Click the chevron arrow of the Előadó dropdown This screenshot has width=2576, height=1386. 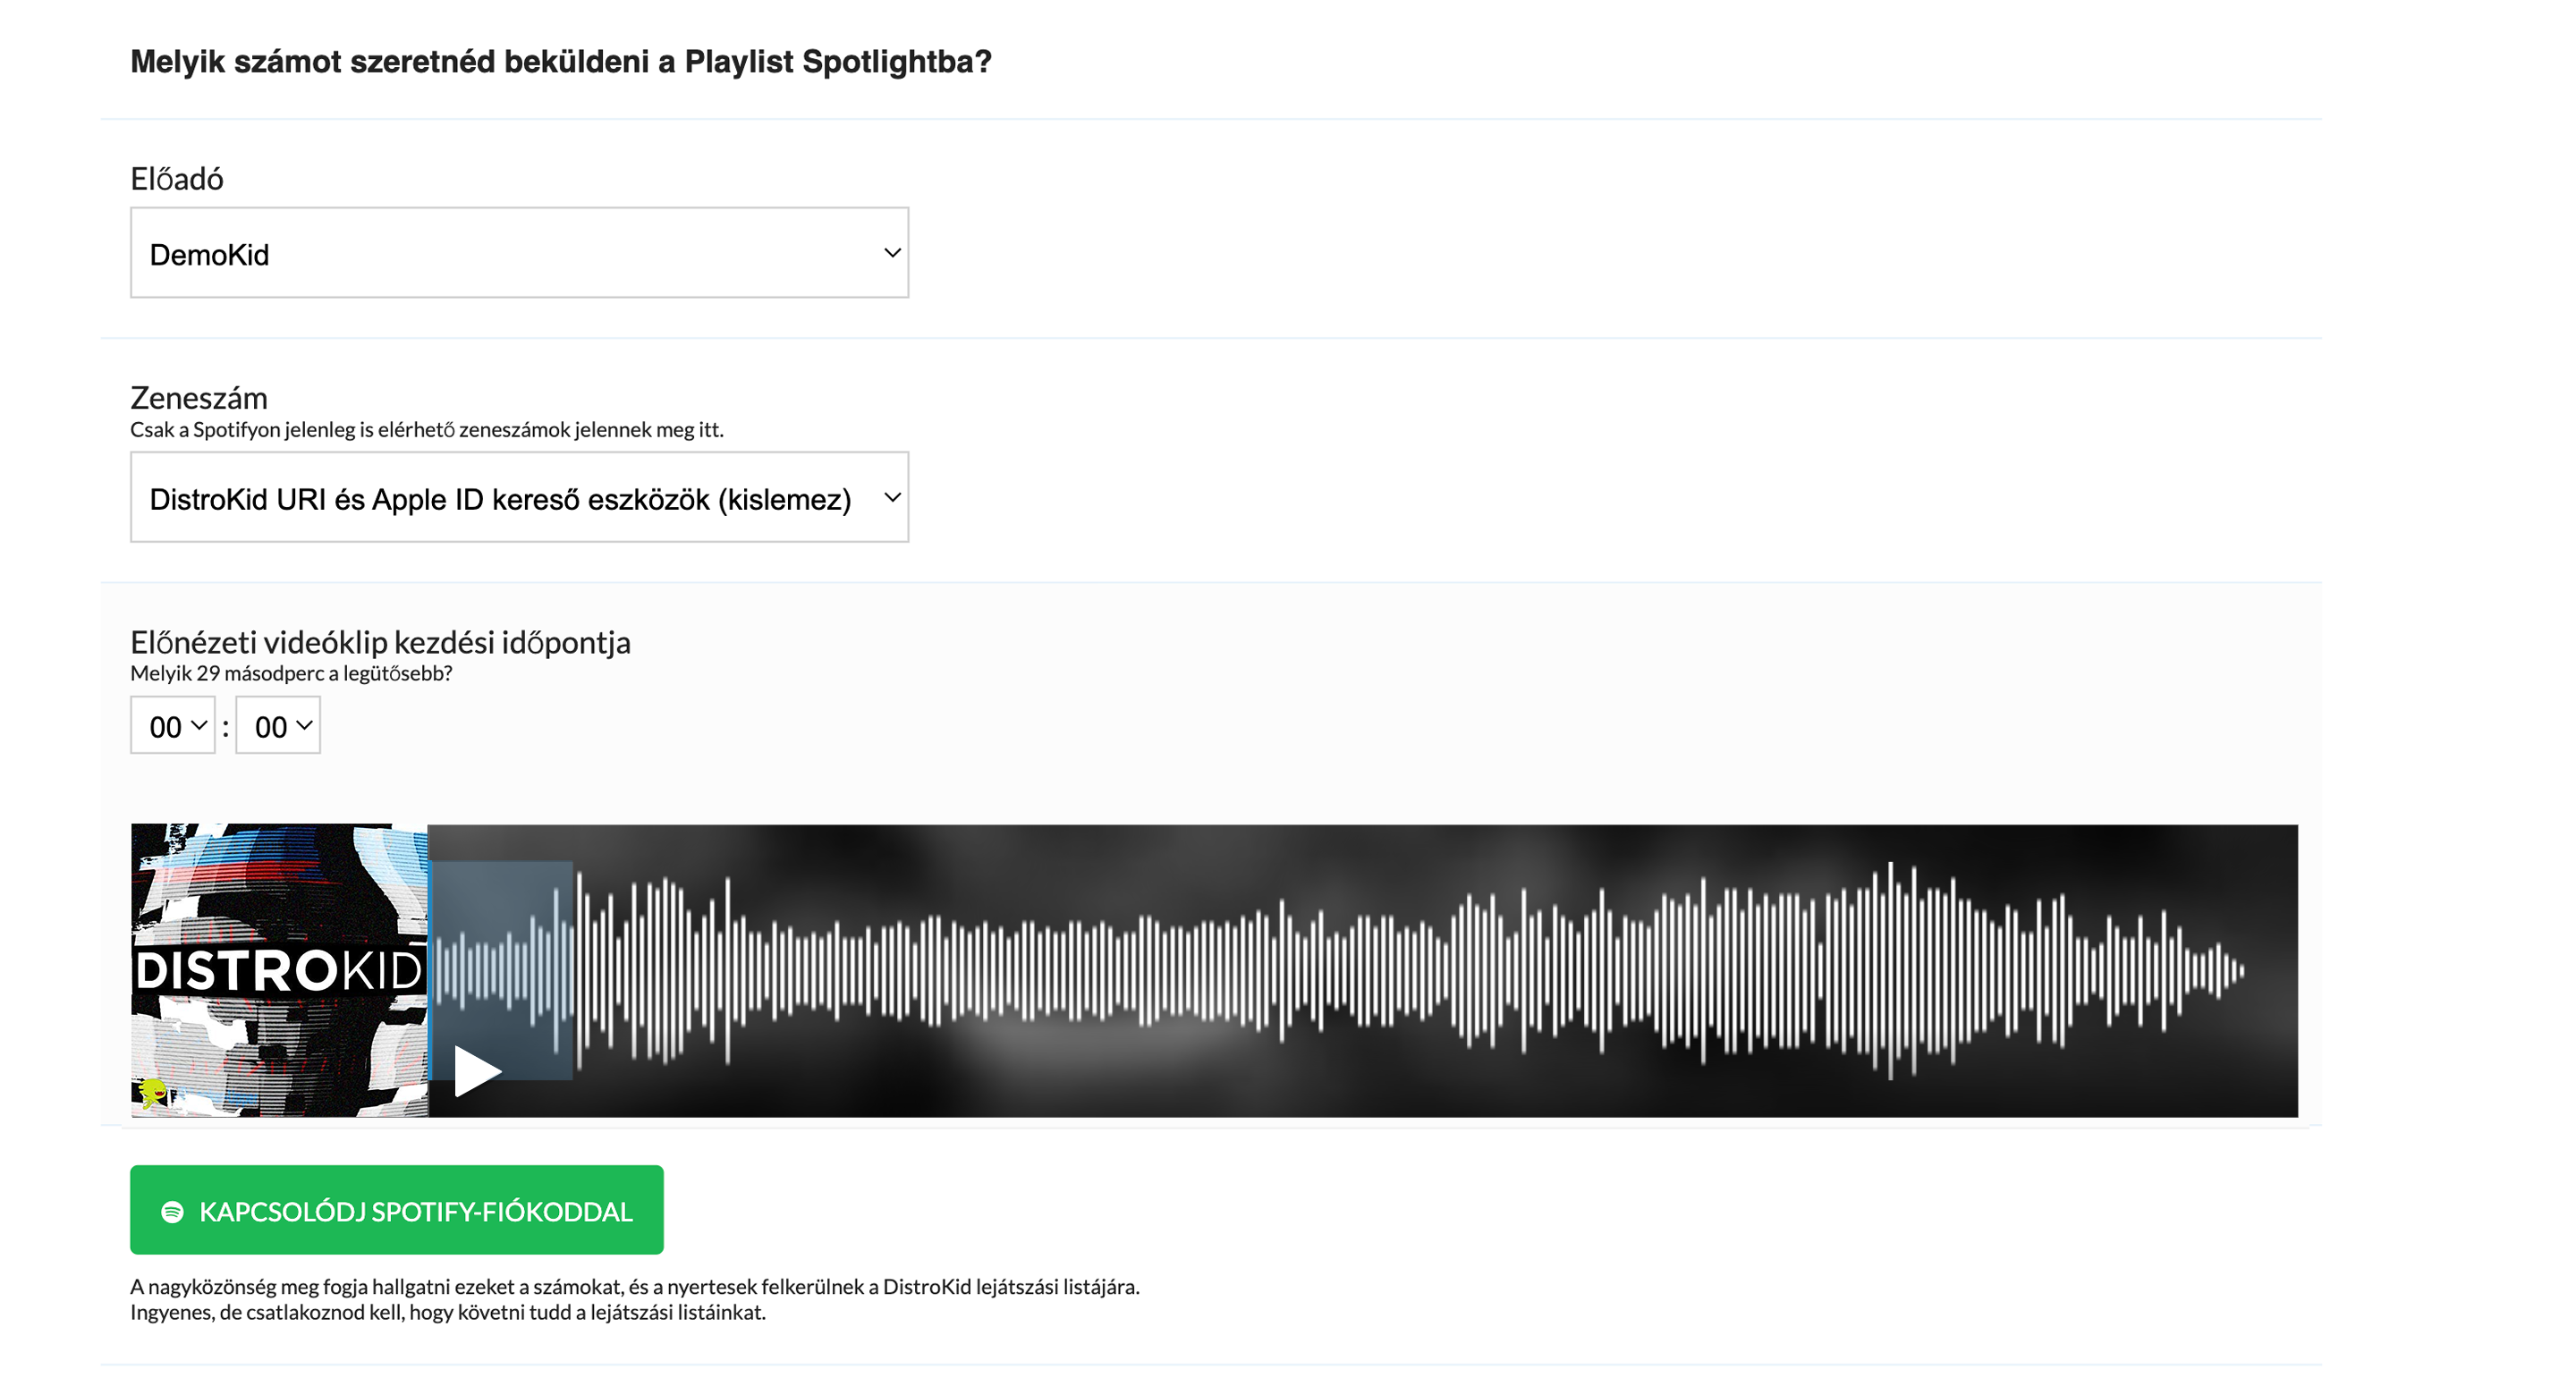pyautogui.click(x=892, y=253)
